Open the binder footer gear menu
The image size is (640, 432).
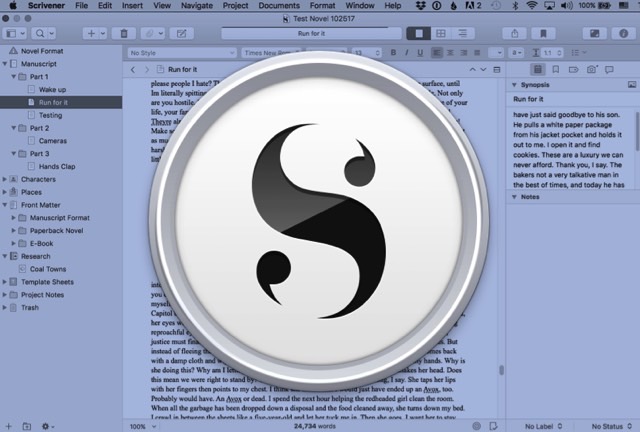click(48, 426)
